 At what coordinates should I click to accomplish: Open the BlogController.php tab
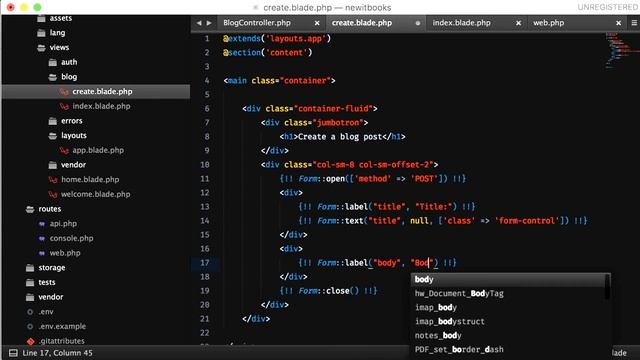click(257, 23)
